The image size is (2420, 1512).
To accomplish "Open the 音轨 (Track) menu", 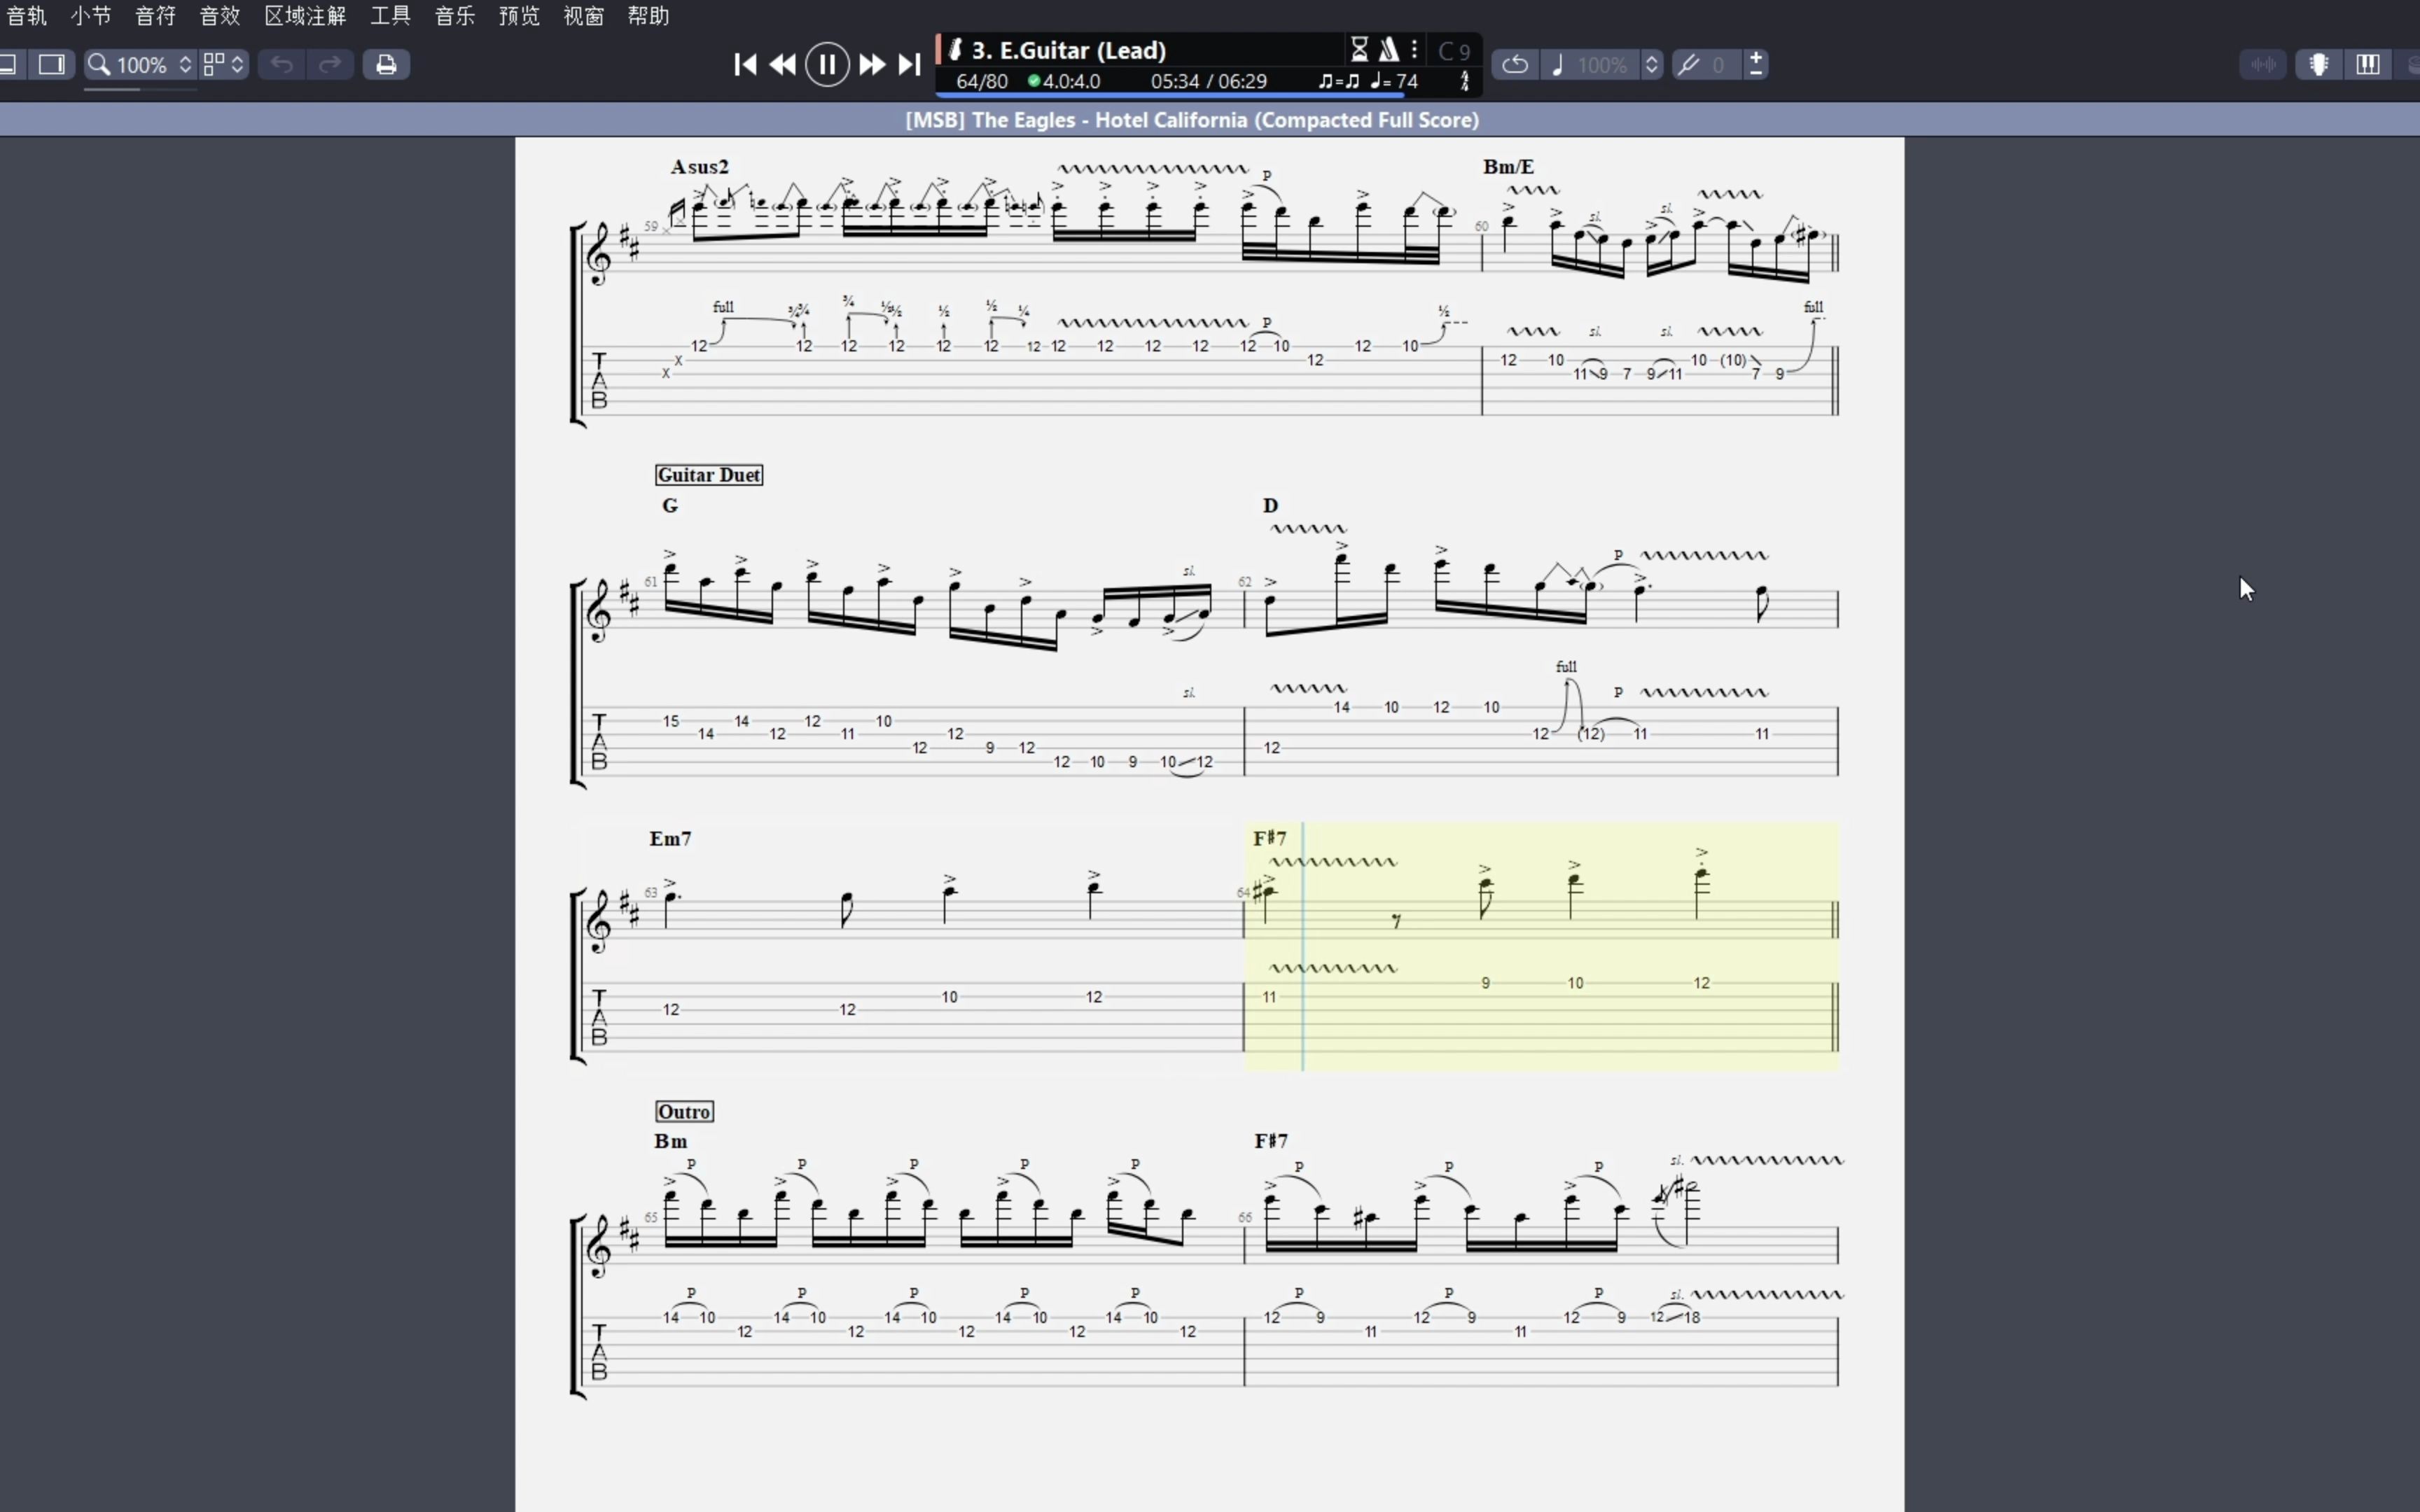I will coord(27,16).
